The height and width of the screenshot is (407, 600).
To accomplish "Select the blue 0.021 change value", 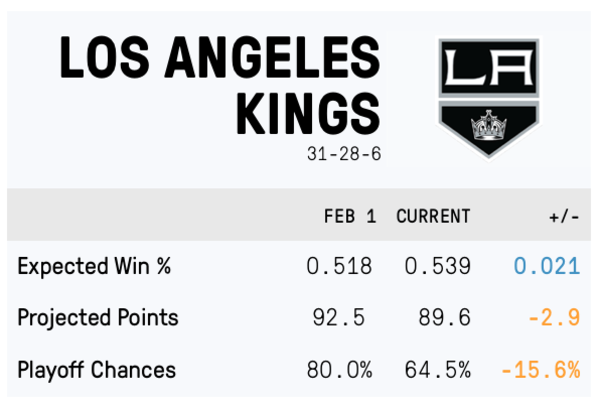I will (546, 266).
